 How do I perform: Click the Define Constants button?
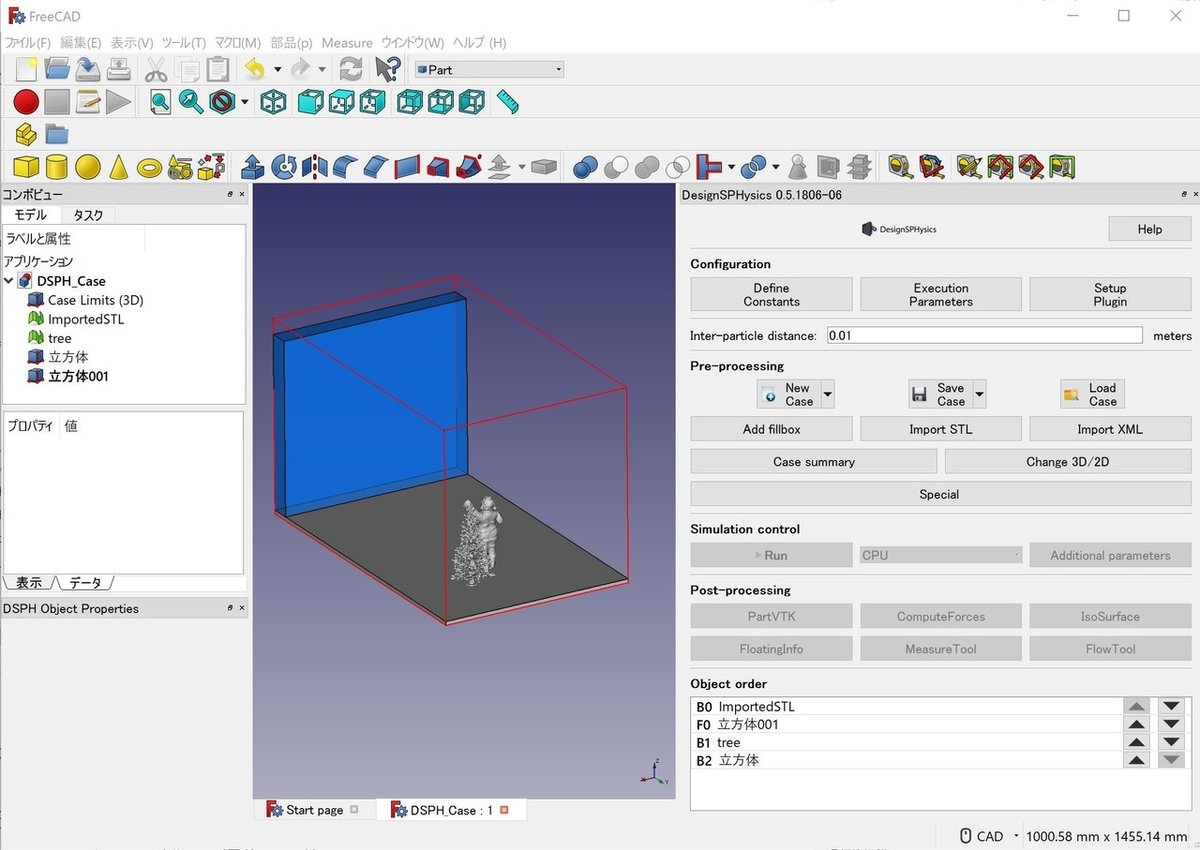(x=771, y=294)
